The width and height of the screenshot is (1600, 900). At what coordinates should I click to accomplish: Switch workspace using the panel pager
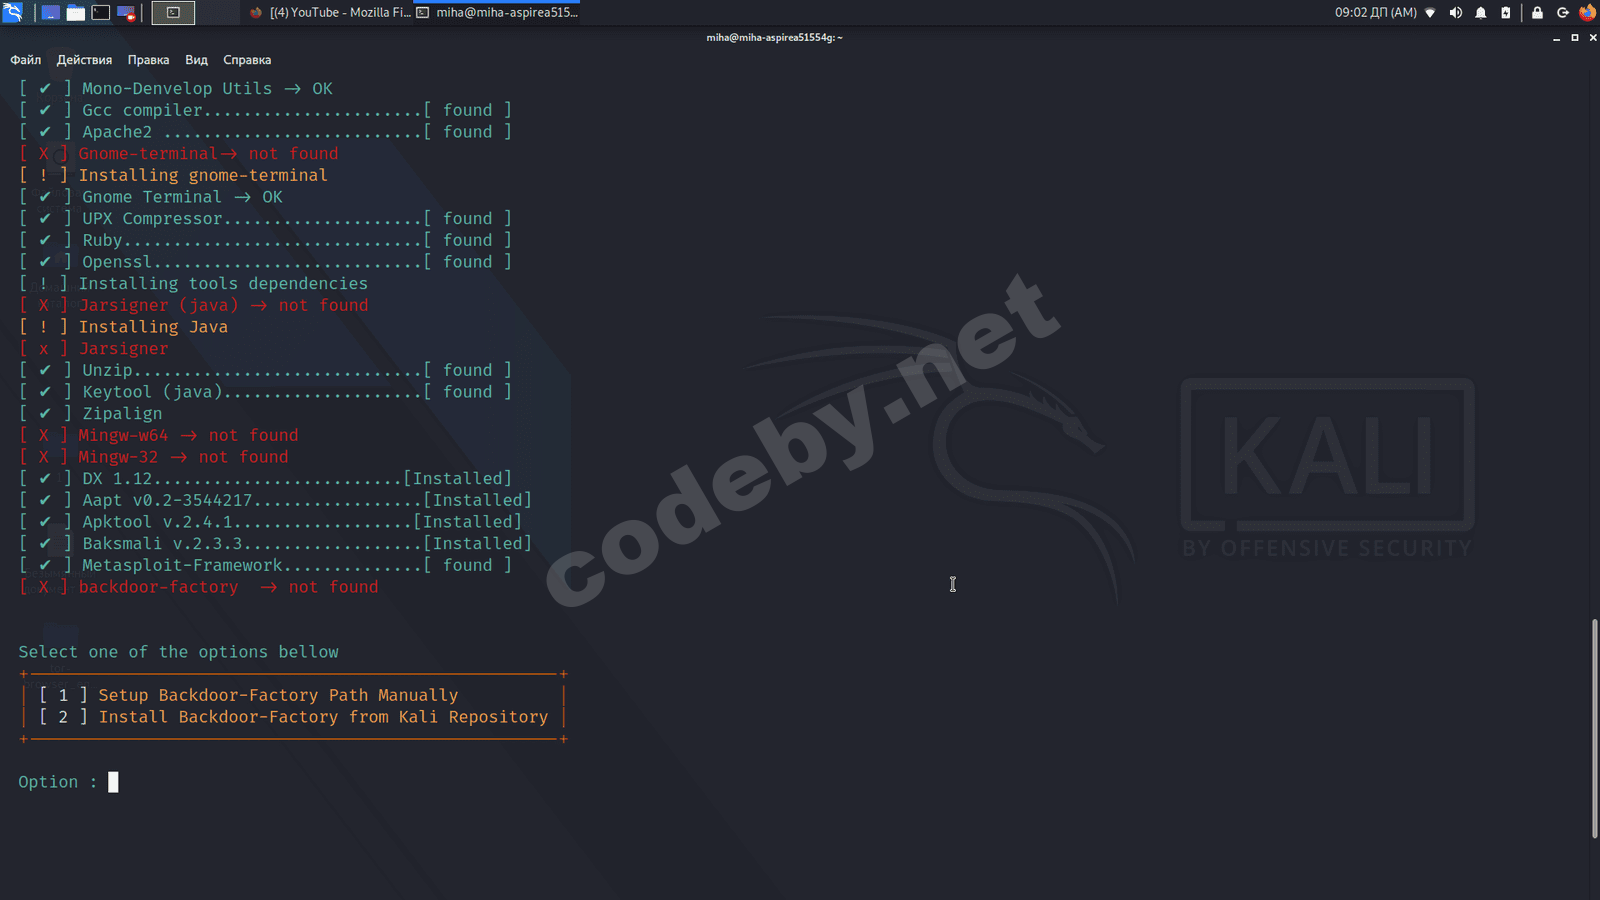pos(173,13)
